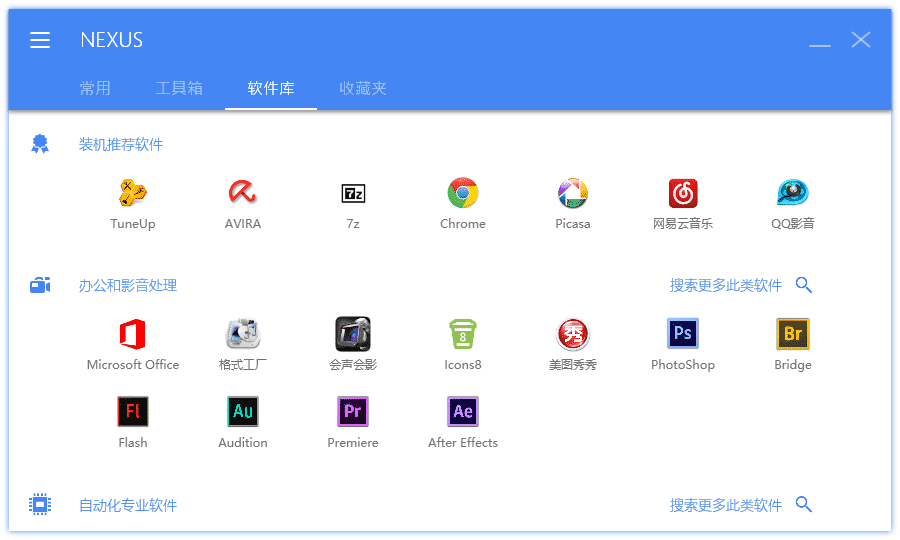Switch to the 常用 tab
900x540 pixels.
pos(95,88)
